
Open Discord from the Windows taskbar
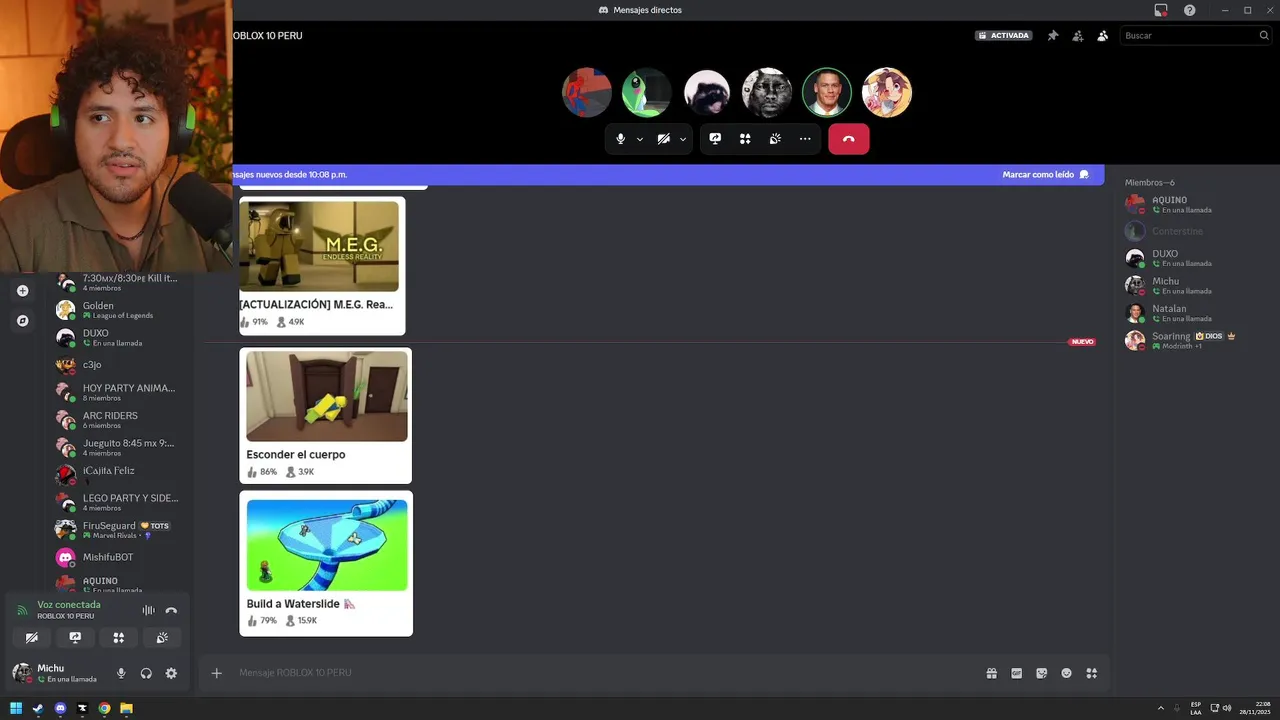click(x=60, y=708)
